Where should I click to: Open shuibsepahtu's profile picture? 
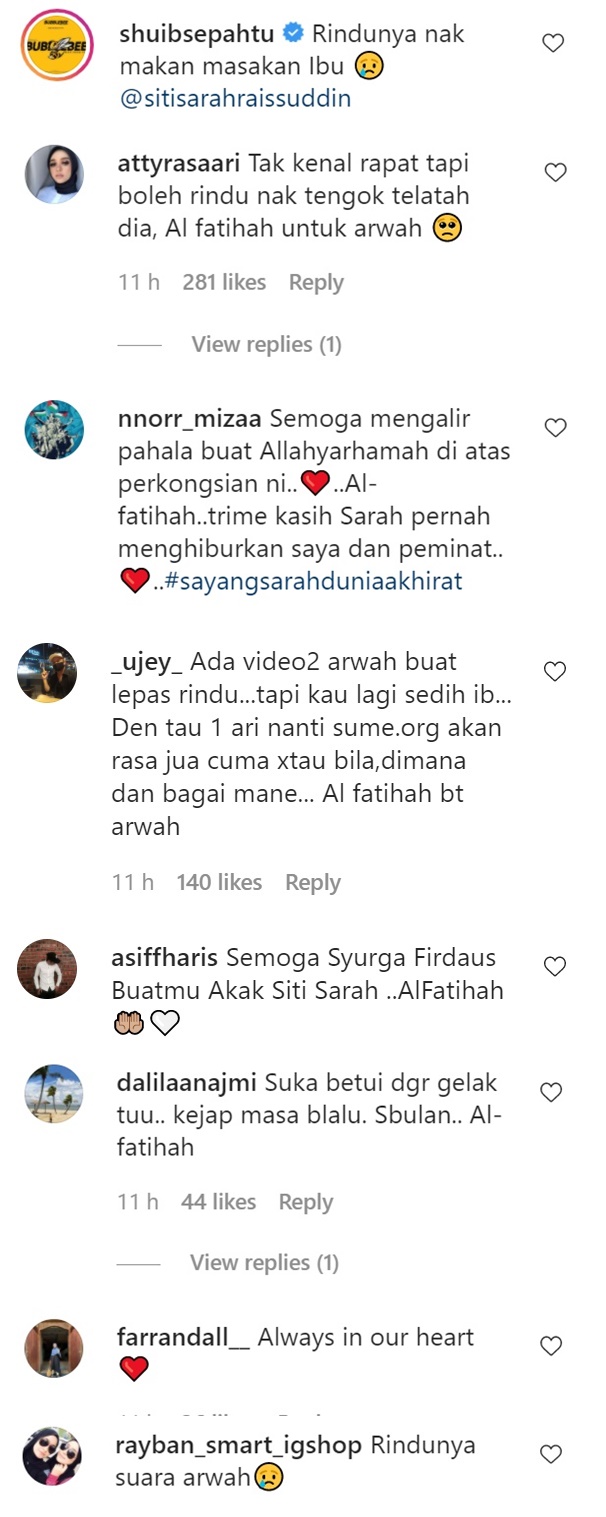pos(57,46)
